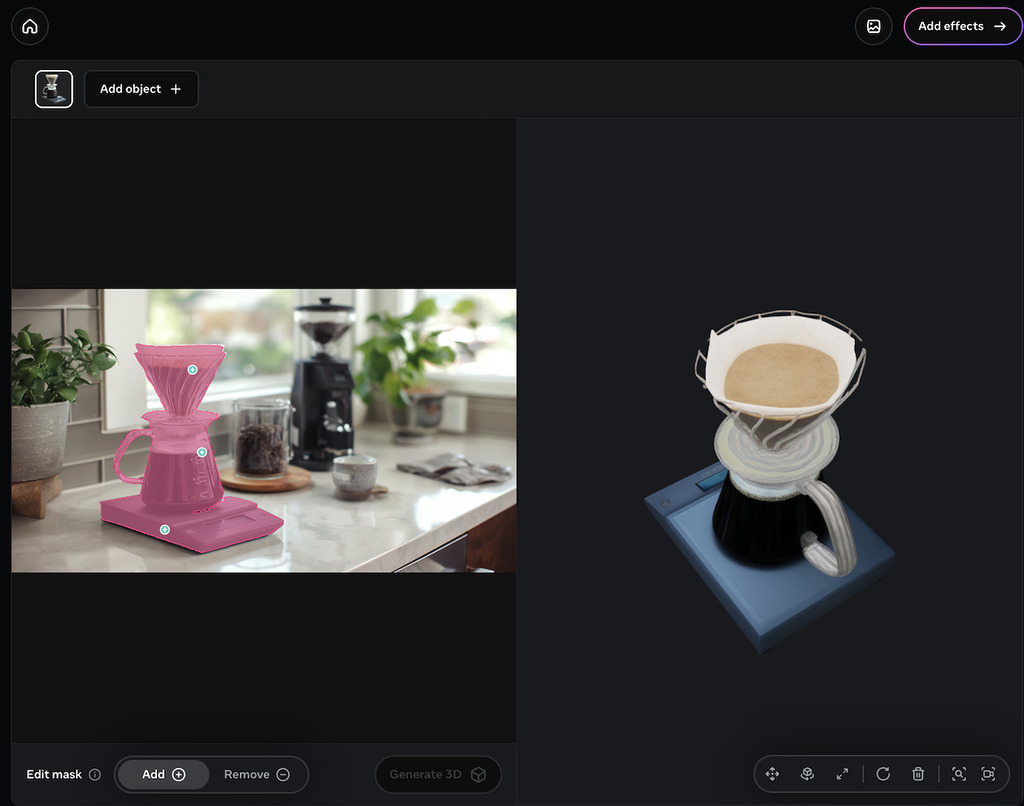Open the image panel icon near Add effects
The image size is (1024, 806).
(x=873, y=26)
